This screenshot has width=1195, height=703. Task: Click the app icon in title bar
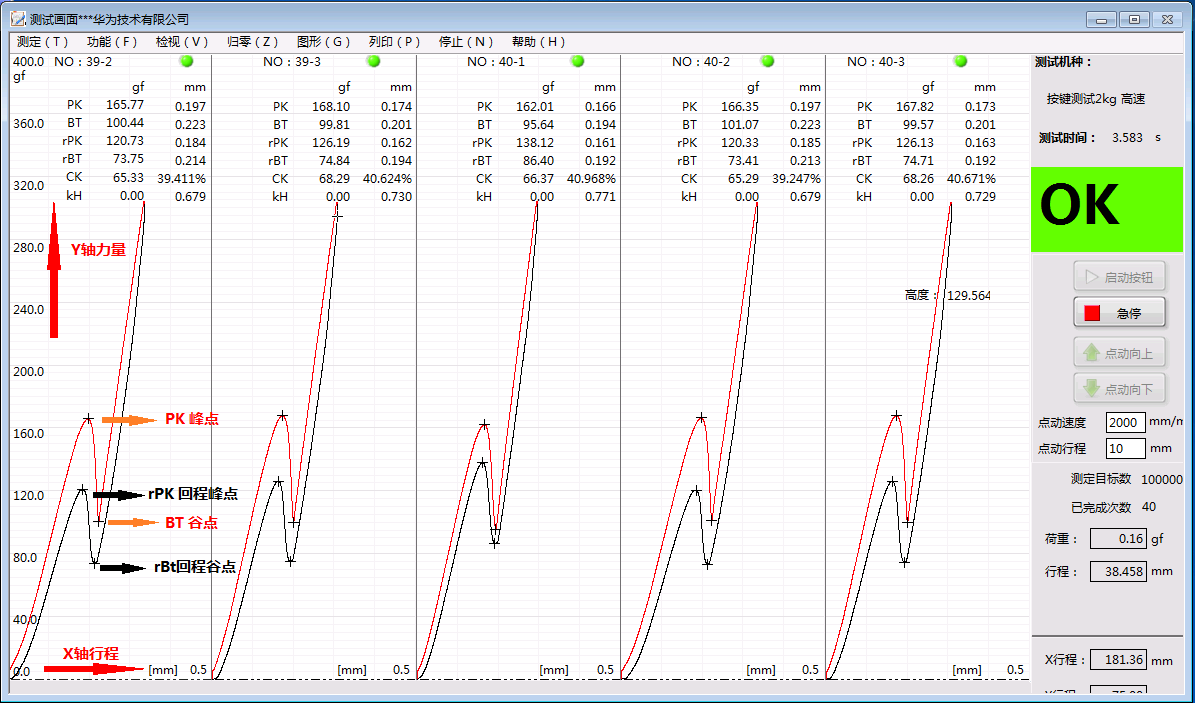point(17,19)
